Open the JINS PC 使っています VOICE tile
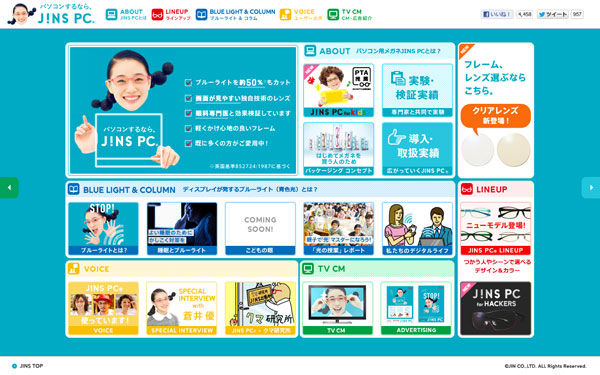This screenshot has width=600, height=375. [103, 308]
